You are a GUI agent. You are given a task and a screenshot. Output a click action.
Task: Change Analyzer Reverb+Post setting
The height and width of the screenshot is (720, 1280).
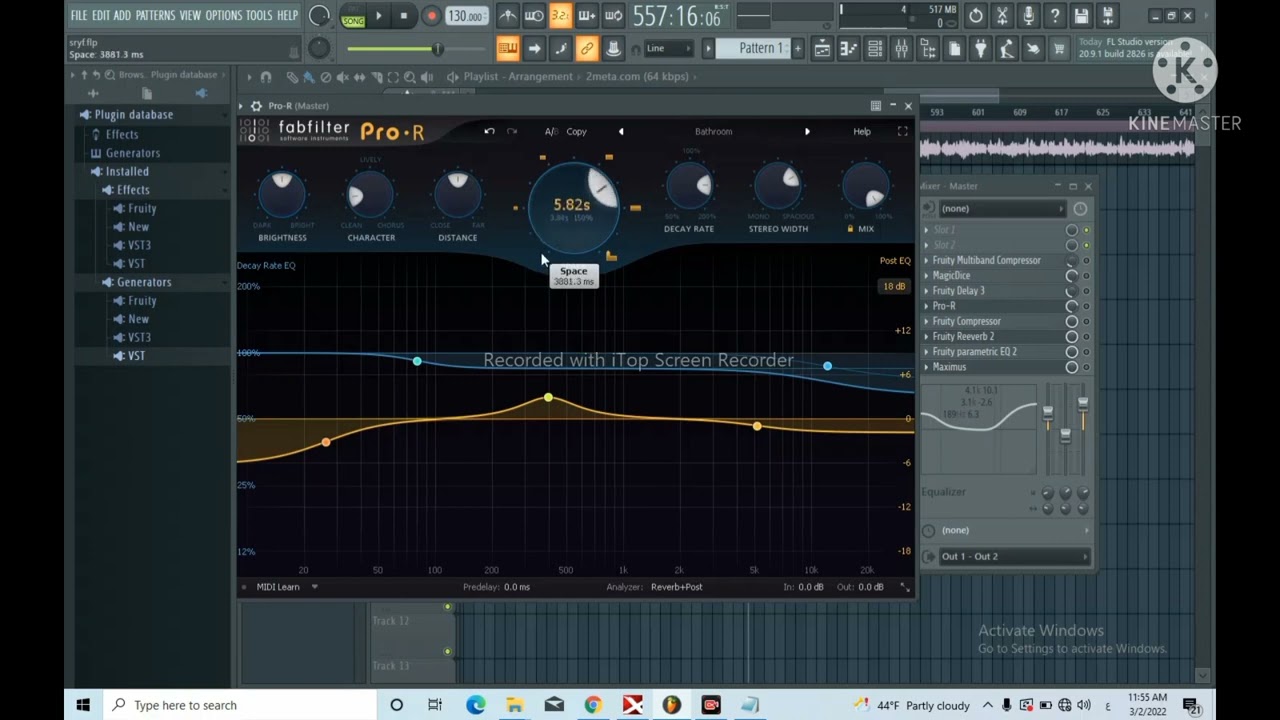click(677, 587)
